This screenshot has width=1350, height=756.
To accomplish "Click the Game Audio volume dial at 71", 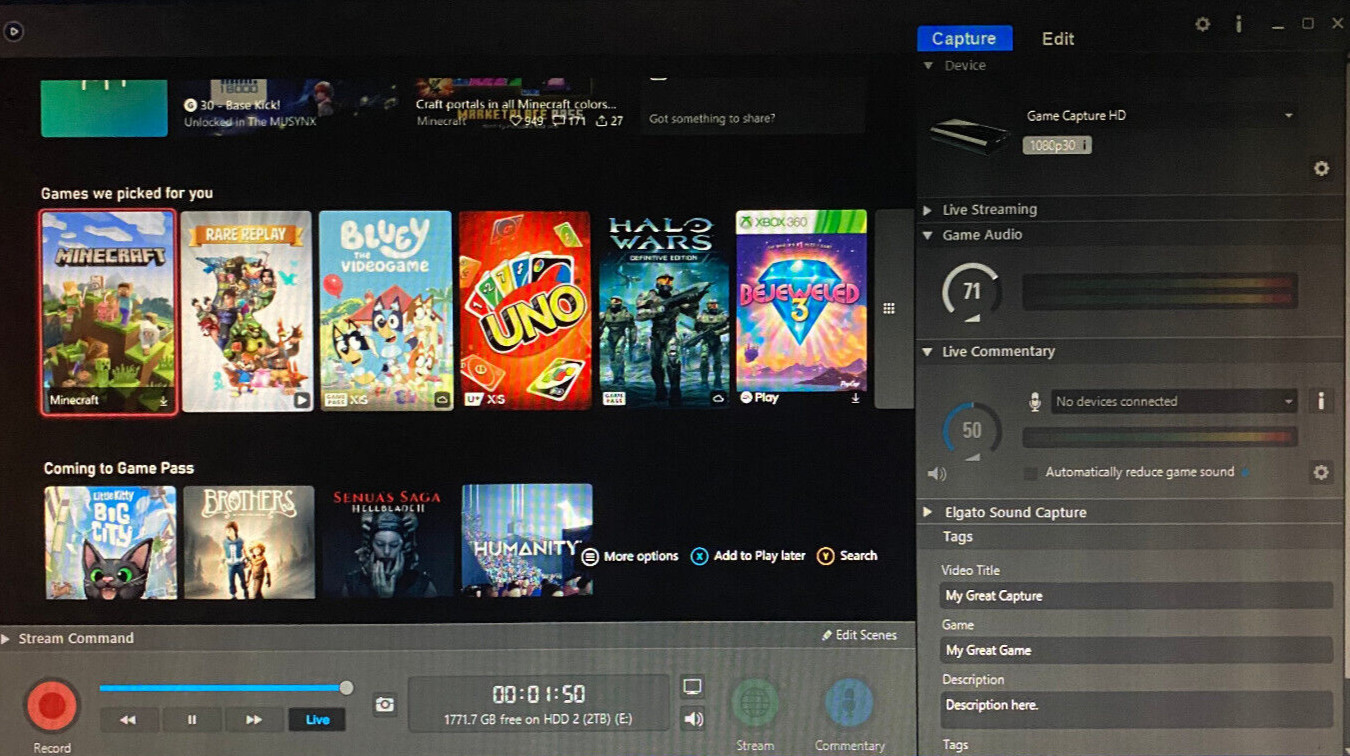I will [x=971, y=292].
